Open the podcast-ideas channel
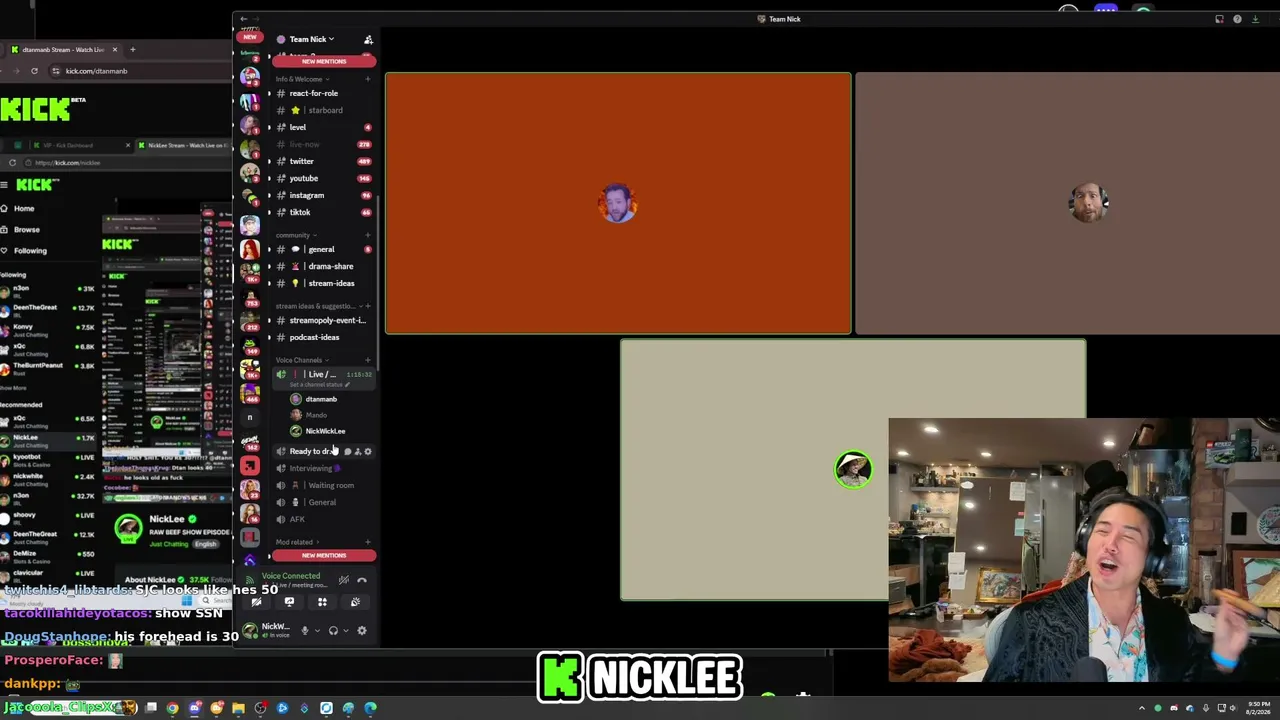 [x=322, y=337]
